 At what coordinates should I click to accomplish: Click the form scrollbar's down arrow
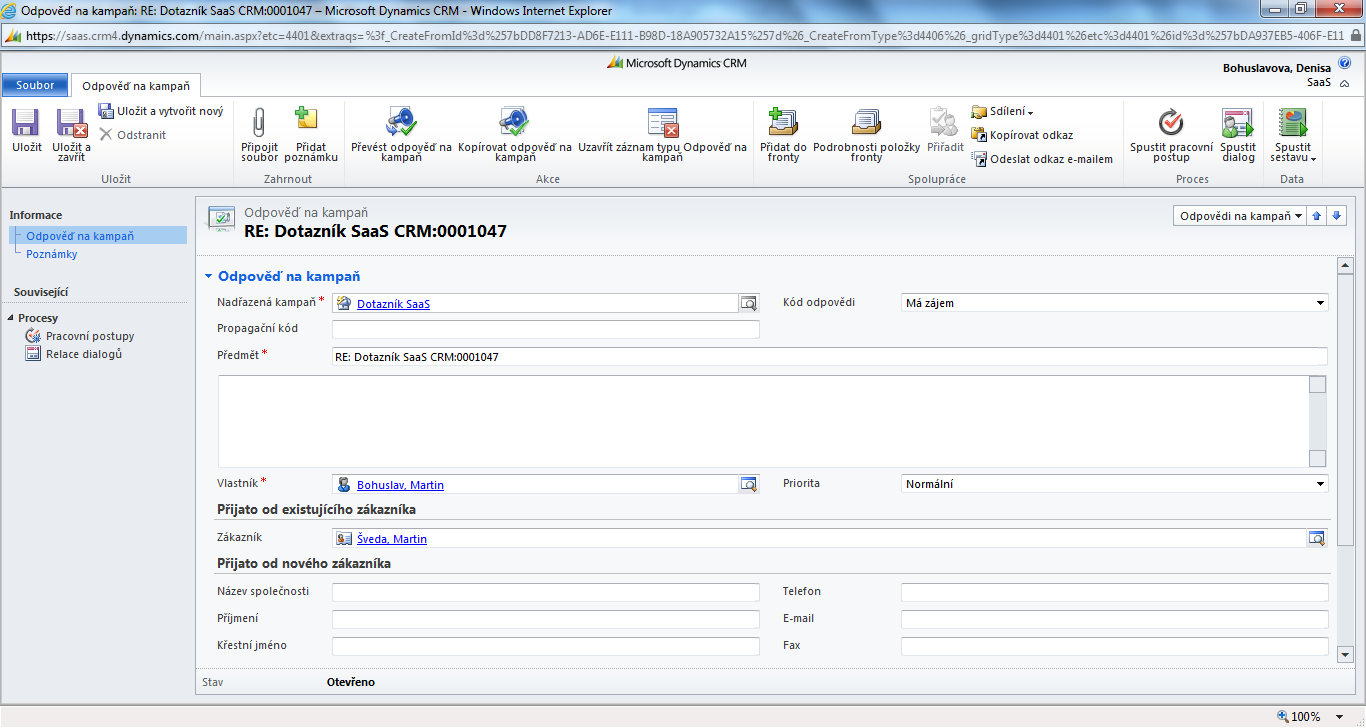coord(1345,653)
